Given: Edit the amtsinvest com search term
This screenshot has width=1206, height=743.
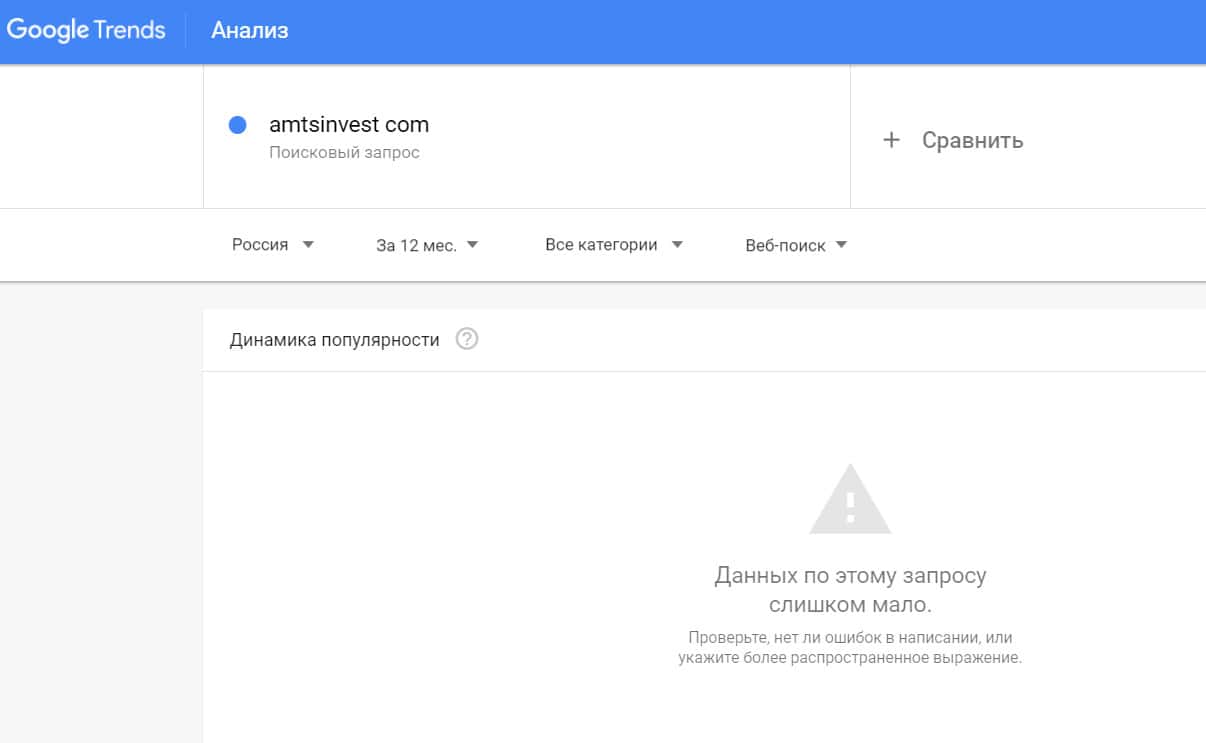Looking at the screenshot, I should pos(349,125).
